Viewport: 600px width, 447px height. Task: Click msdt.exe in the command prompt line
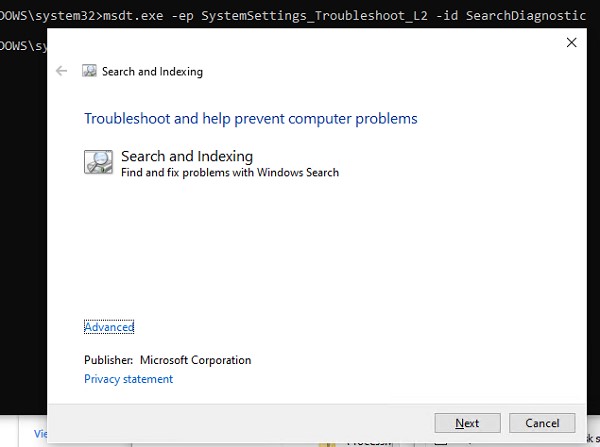tap(131, 16)
